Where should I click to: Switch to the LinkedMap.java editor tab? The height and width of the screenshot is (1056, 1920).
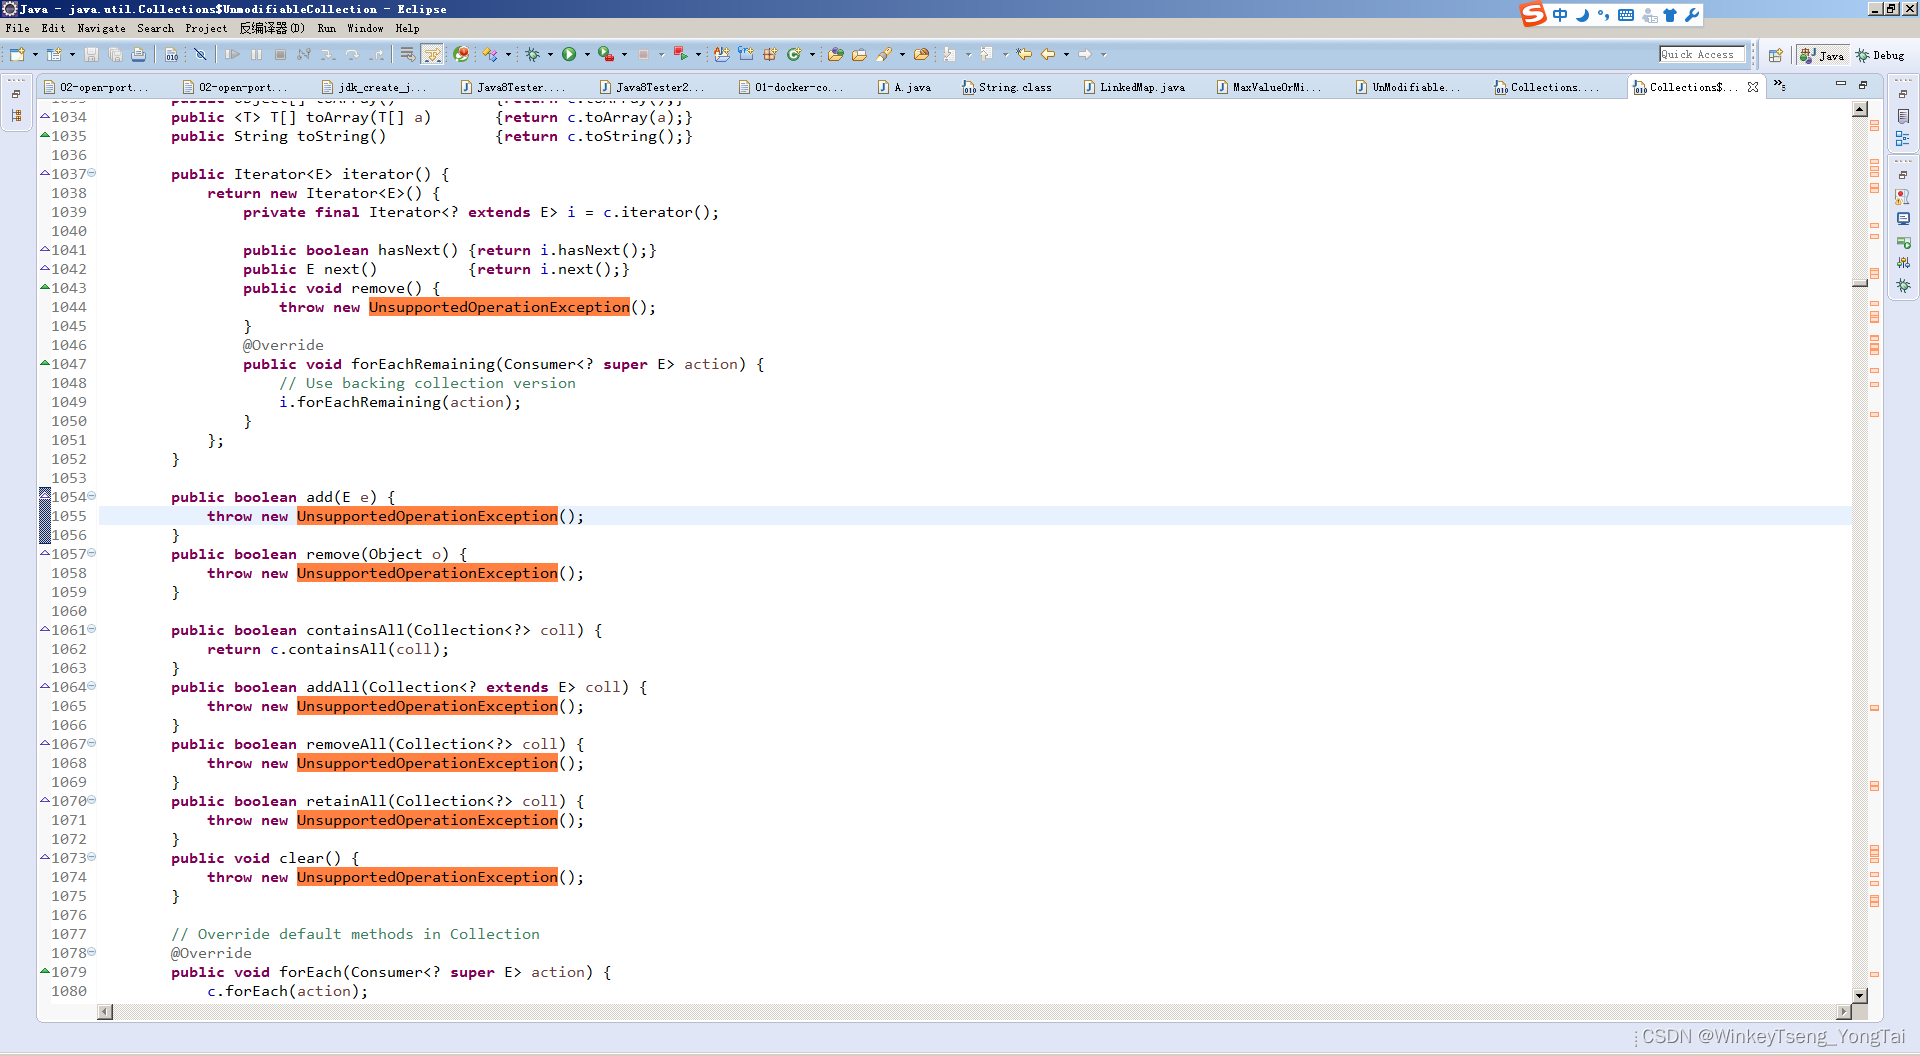(1135, 87)
